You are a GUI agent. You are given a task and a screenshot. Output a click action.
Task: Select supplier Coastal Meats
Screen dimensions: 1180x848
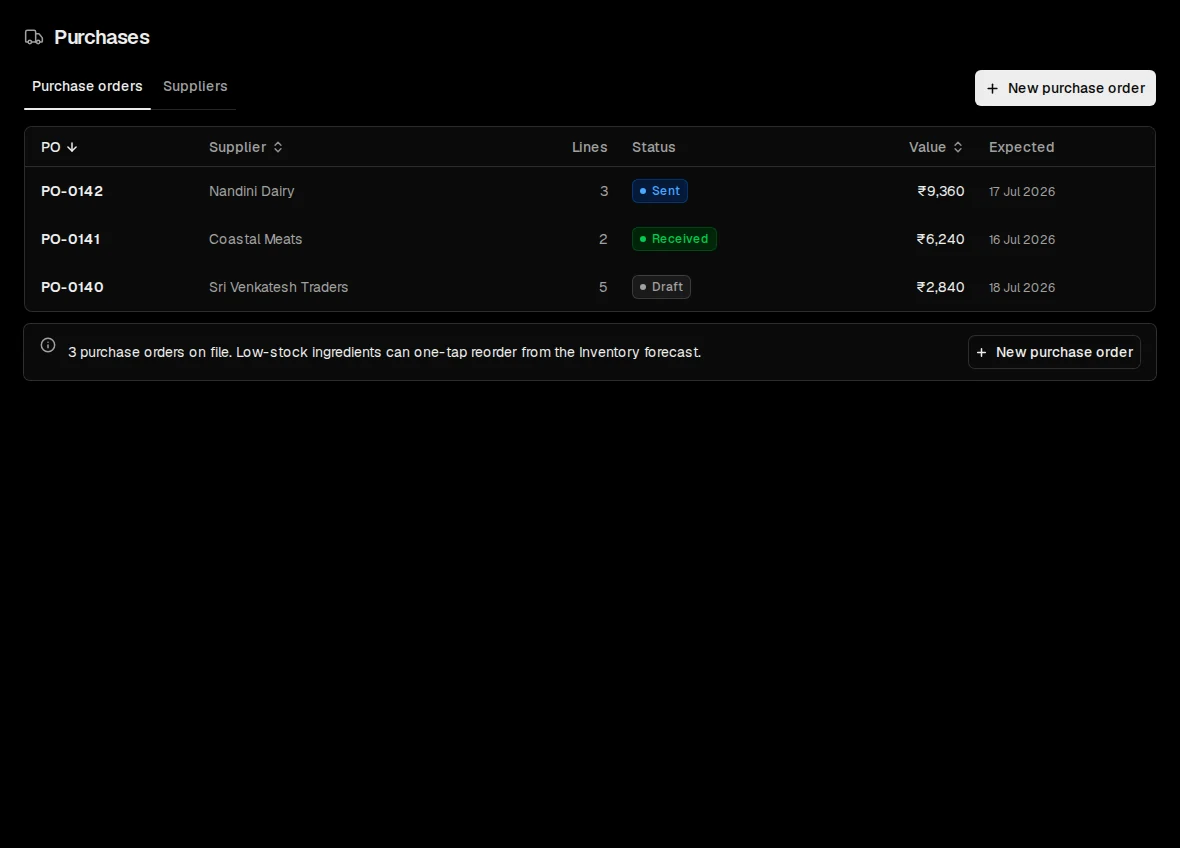coord(255,239)
